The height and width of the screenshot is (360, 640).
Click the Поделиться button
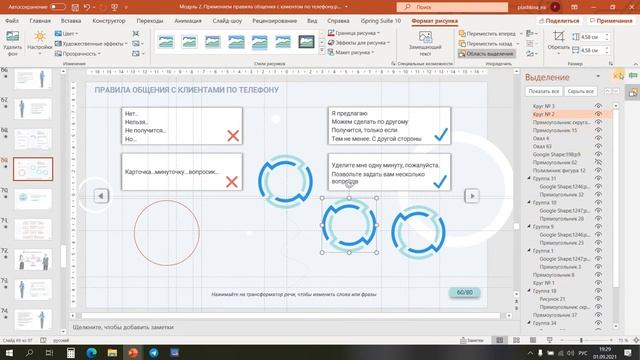pyautogui.click(x=559, y=21)
